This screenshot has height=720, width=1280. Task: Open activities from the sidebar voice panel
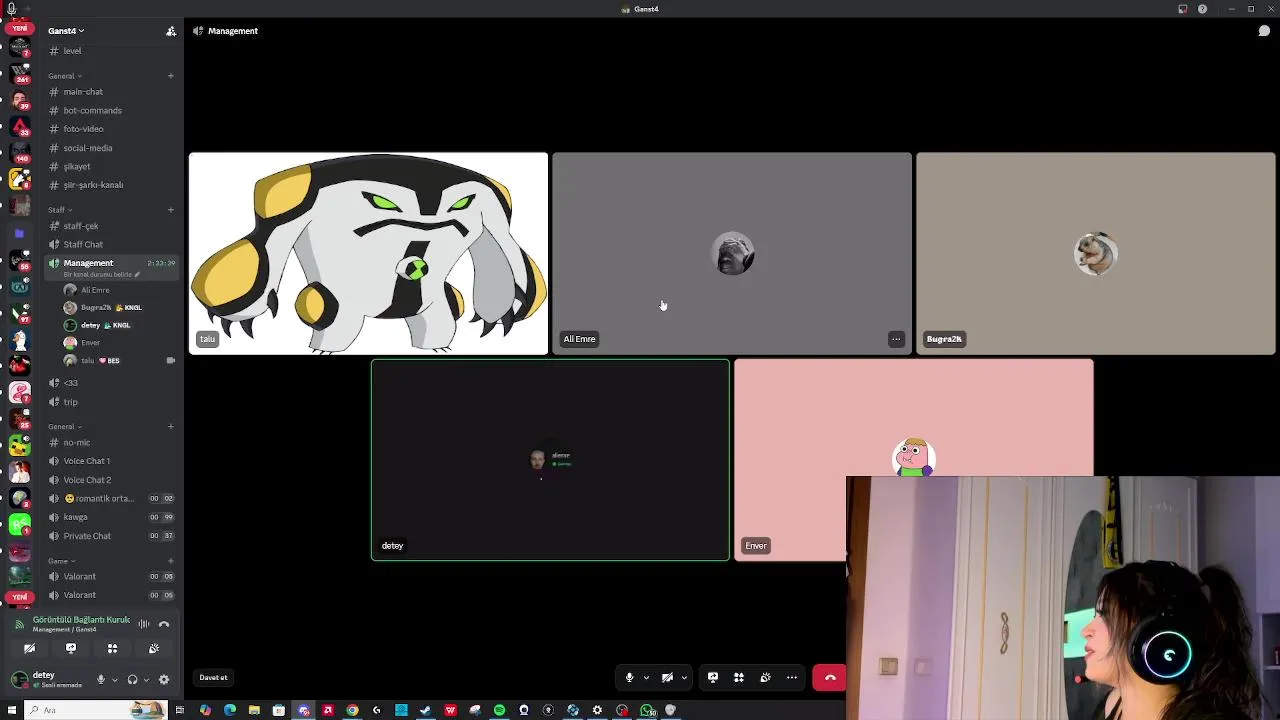click(x=112, y=648)
